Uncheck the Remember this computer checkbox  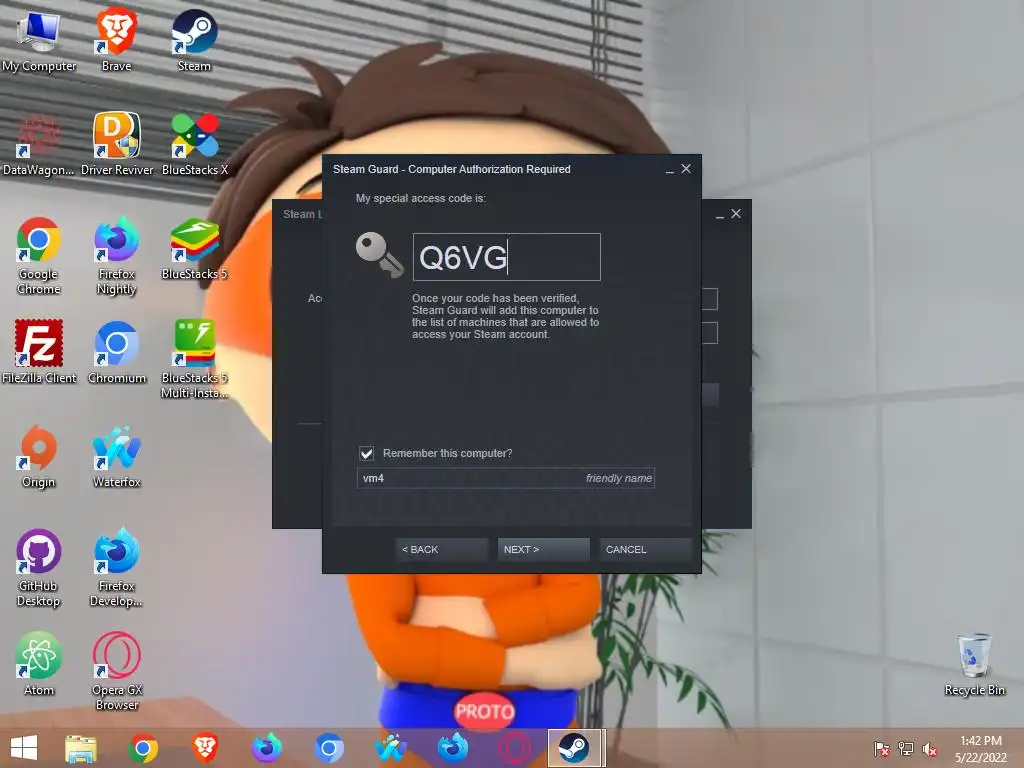[x=366, y=453]
